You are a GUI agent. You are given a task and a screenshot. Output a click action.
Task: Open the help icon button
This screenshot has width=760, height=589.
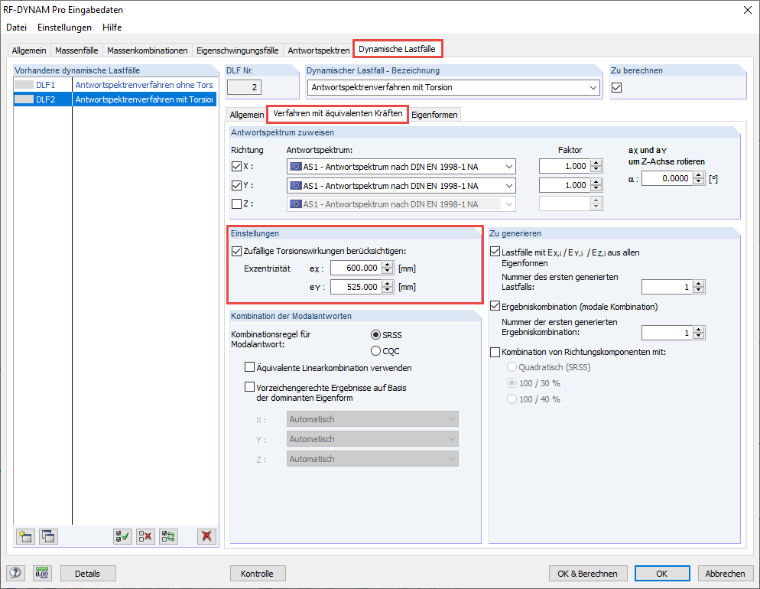click(x=16, y=573)
